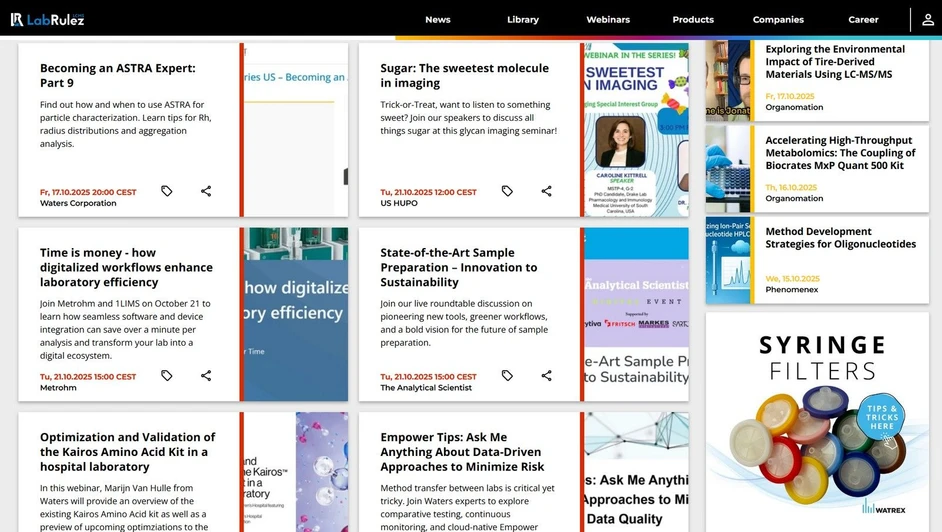Open the Tire-Derived Materials article thumbnail
This screenshot has height=532, width=942.
pyautogui.click(x=728, y=80)
